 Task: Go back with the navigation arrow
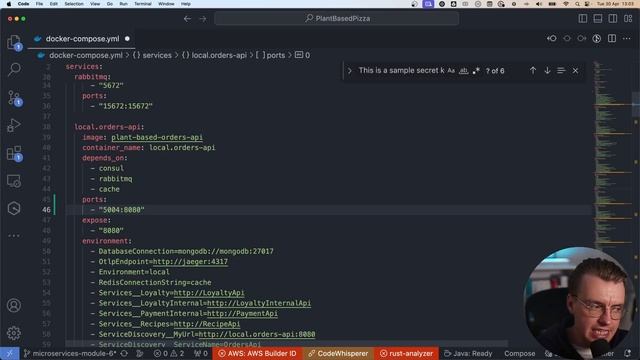[187, 19]
